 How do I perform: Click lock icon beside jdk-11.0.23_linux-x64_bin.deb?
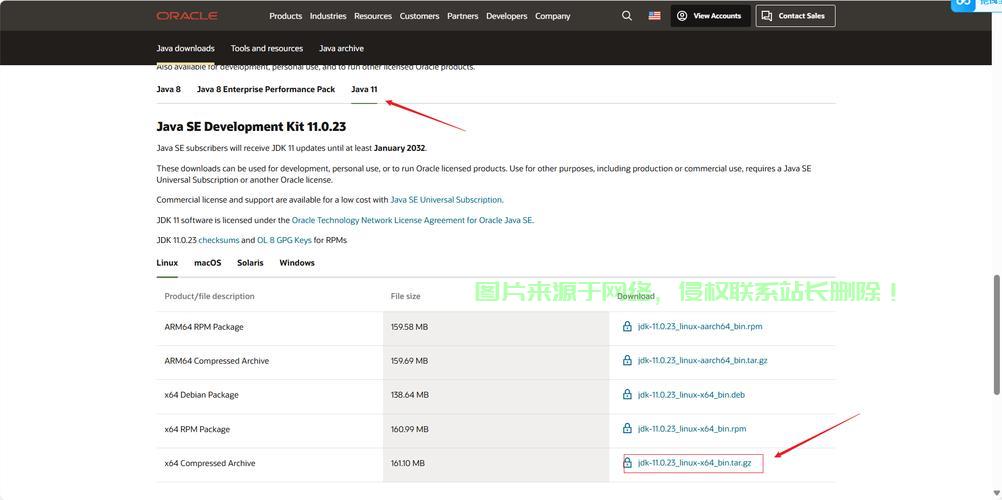tap(627, 395)
